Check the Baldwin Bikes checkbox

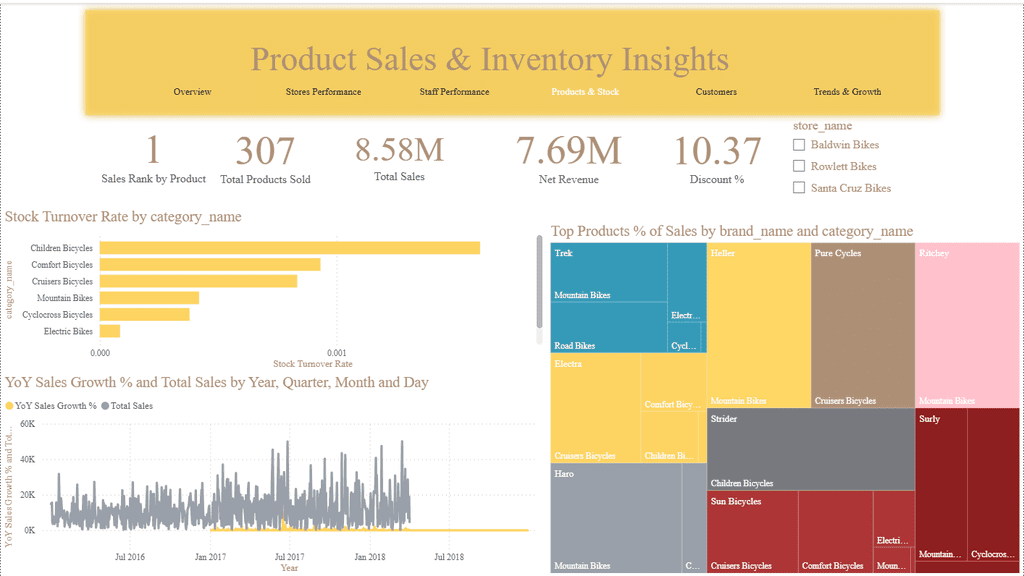point(799,145)
